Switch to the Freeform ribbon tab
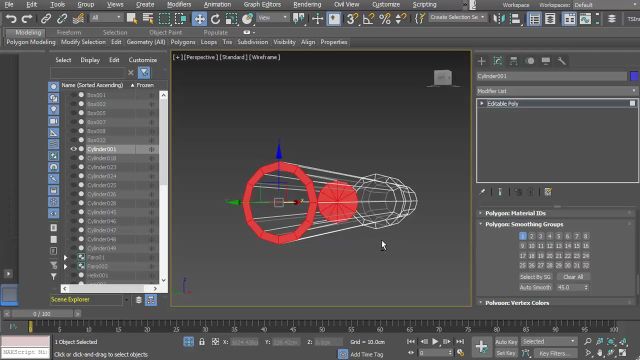640x360 pixels. pos(69,32)
